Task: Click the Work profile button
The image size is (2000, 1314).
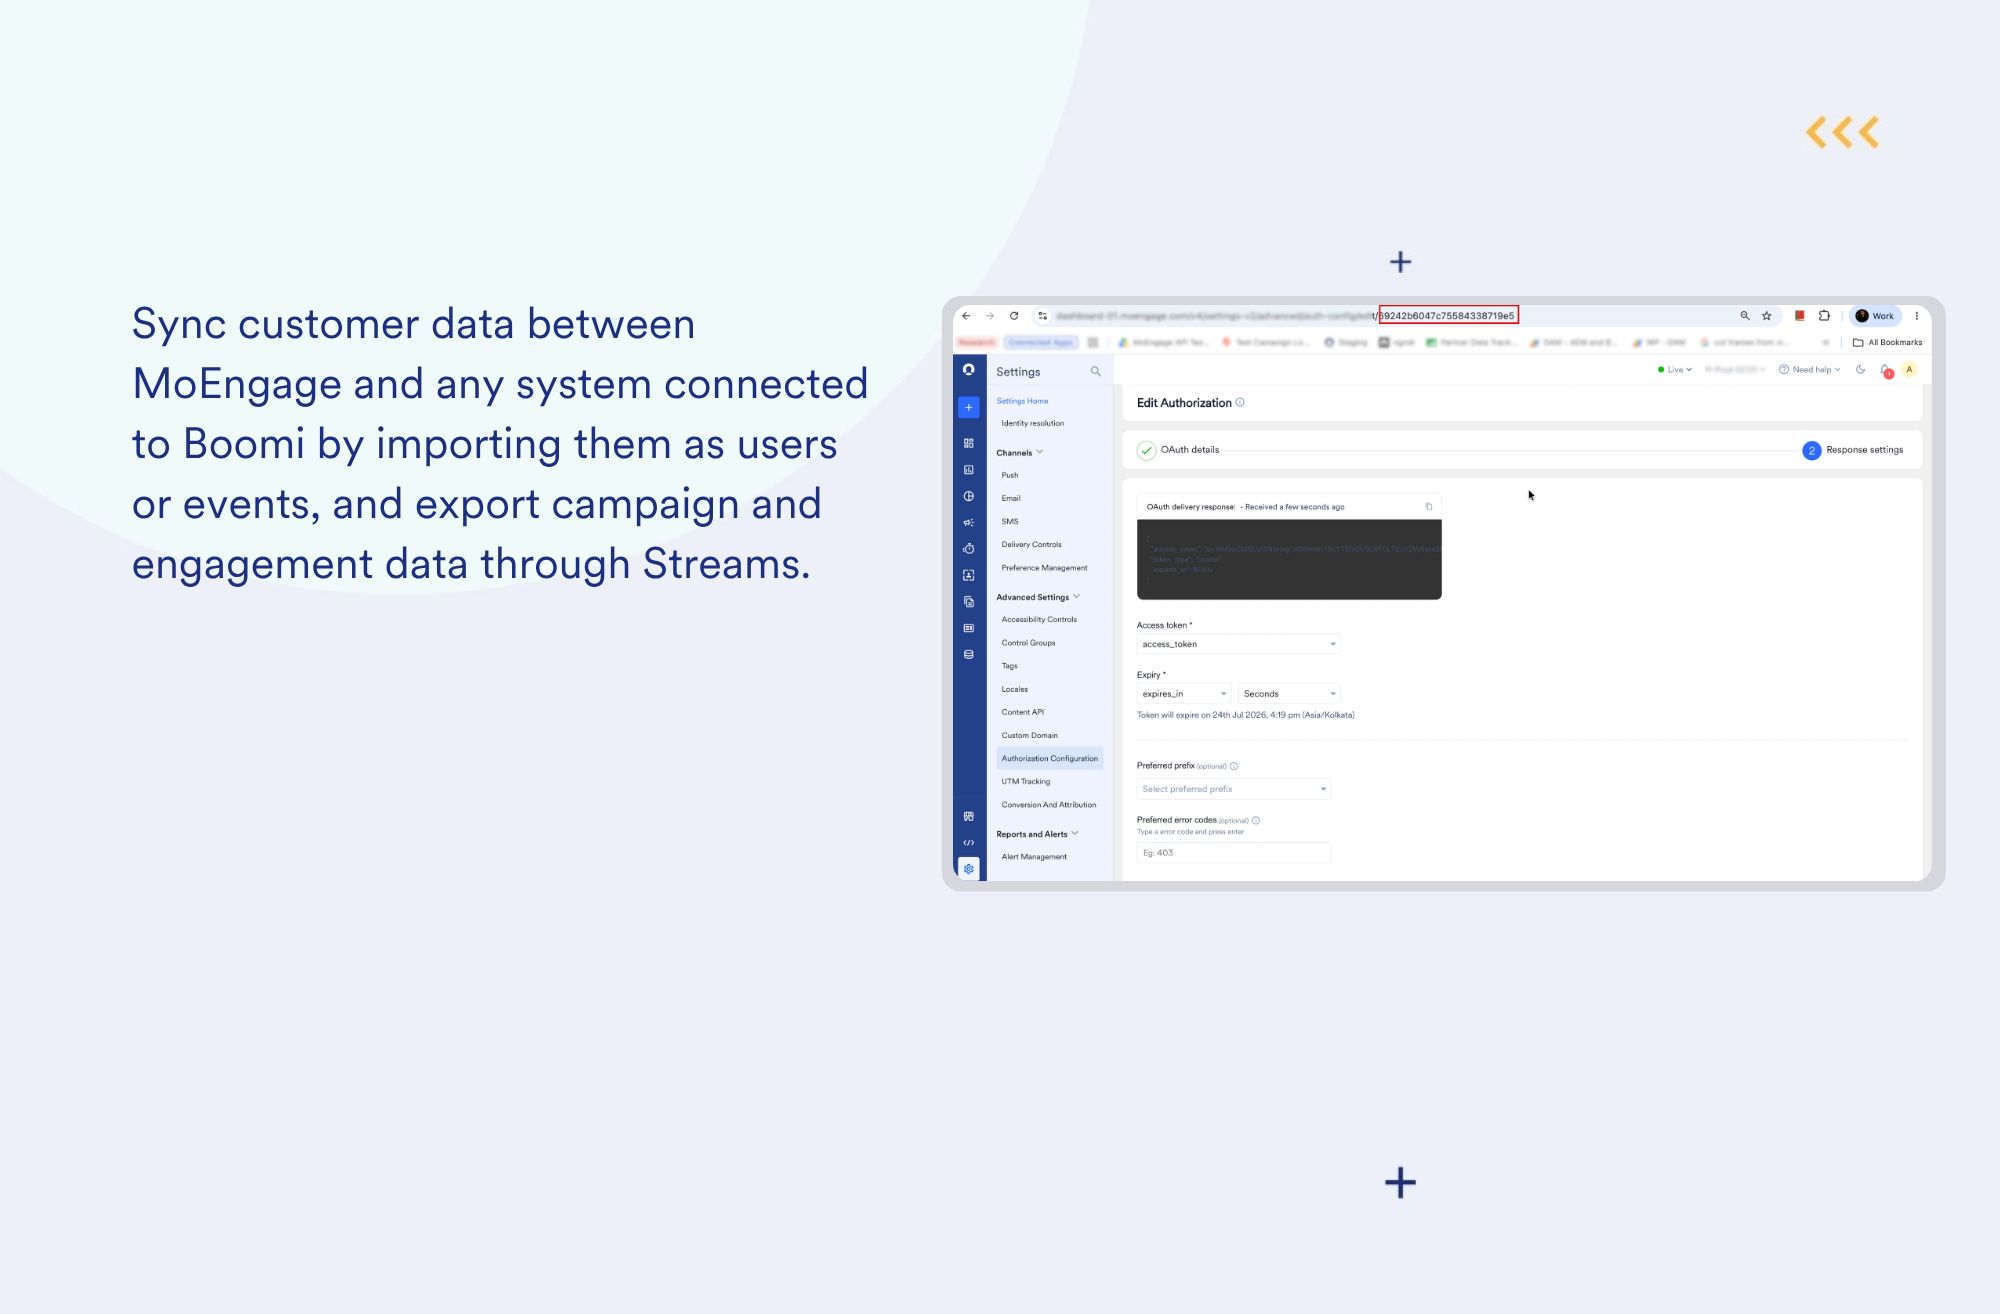Action: [x=1875, y=316]
